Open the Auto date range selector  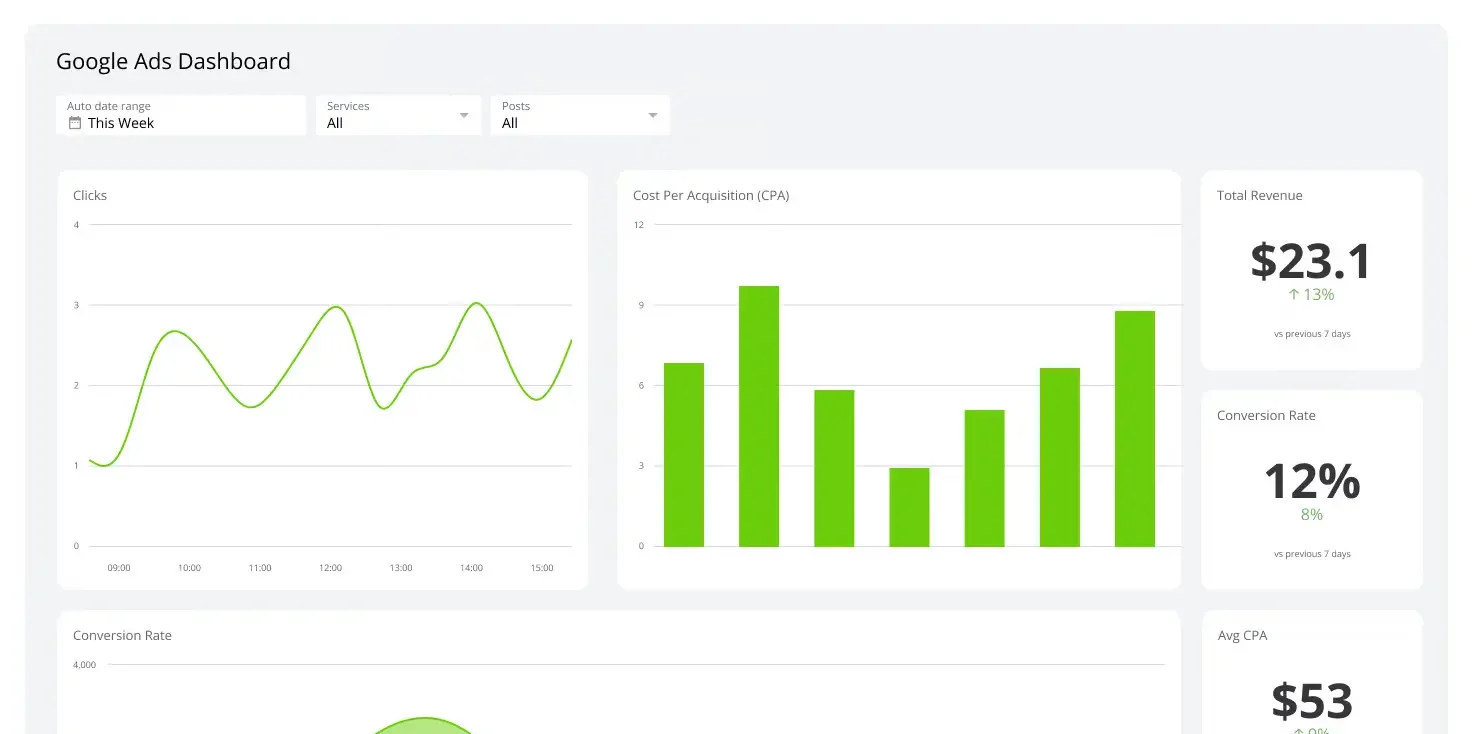click(181, 115)
